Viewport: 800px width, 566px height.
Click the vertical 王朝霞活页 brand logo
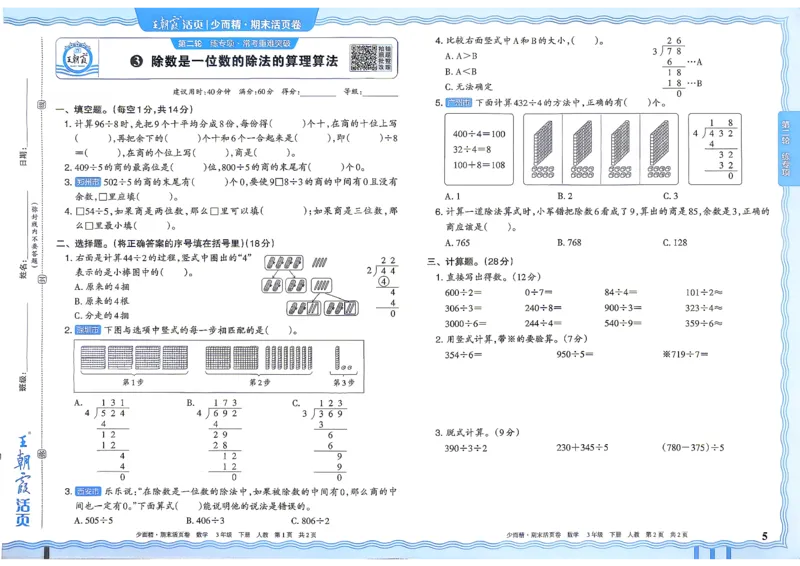(23, 480)
